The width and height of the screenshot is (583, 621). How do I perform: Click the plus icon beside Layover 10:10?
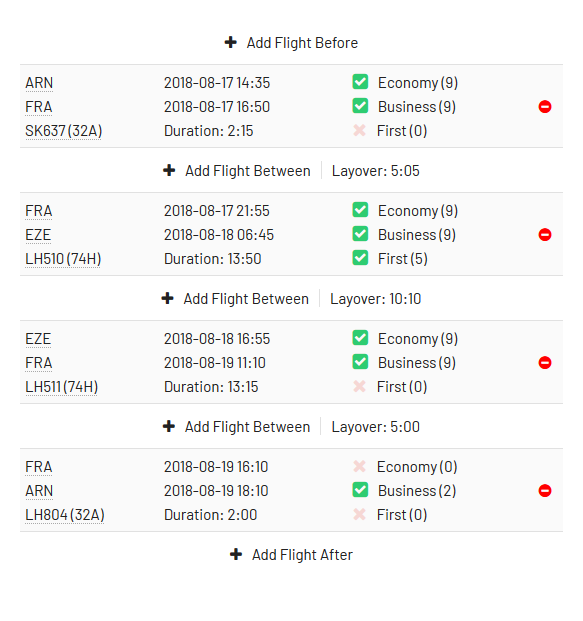coord(167,298)
